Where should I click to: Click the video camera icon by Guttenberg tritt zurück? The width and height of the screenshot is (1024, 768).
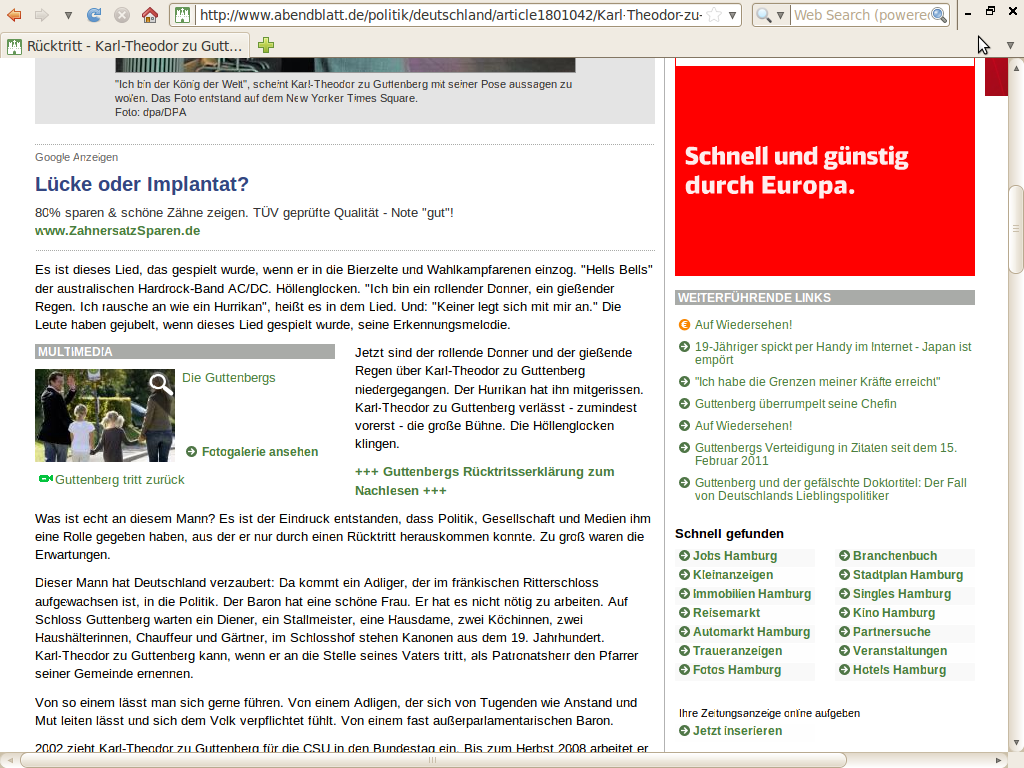46,479
